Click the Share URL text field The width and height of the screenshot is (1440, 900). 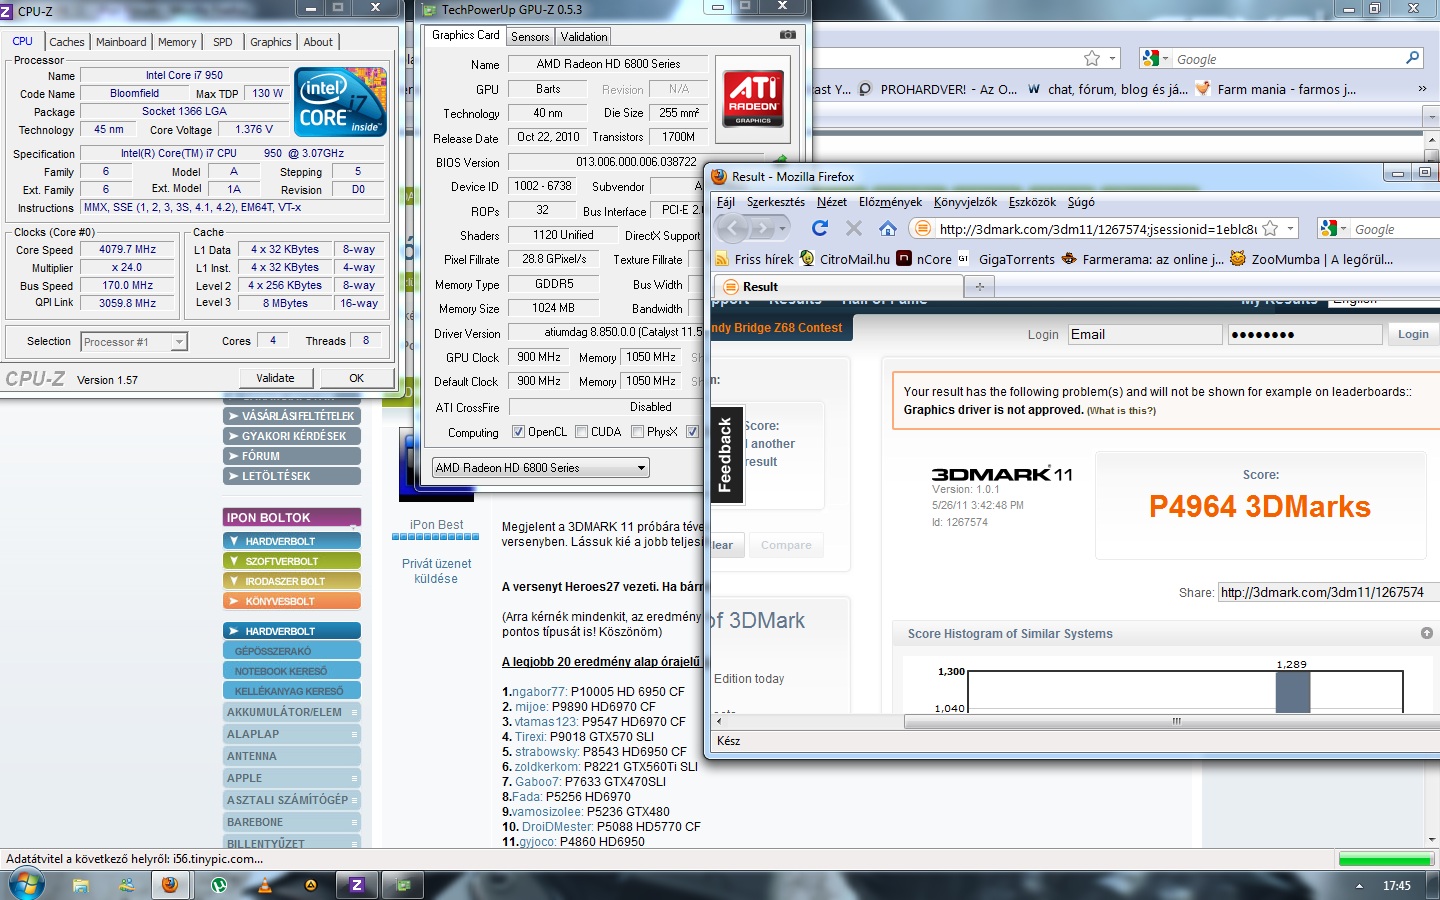1329,592
